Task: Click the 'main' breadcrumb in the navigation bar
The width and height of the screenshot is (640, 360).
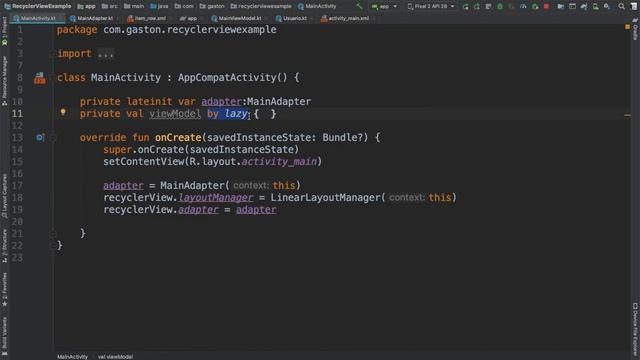Action: (x=134, y=6)
